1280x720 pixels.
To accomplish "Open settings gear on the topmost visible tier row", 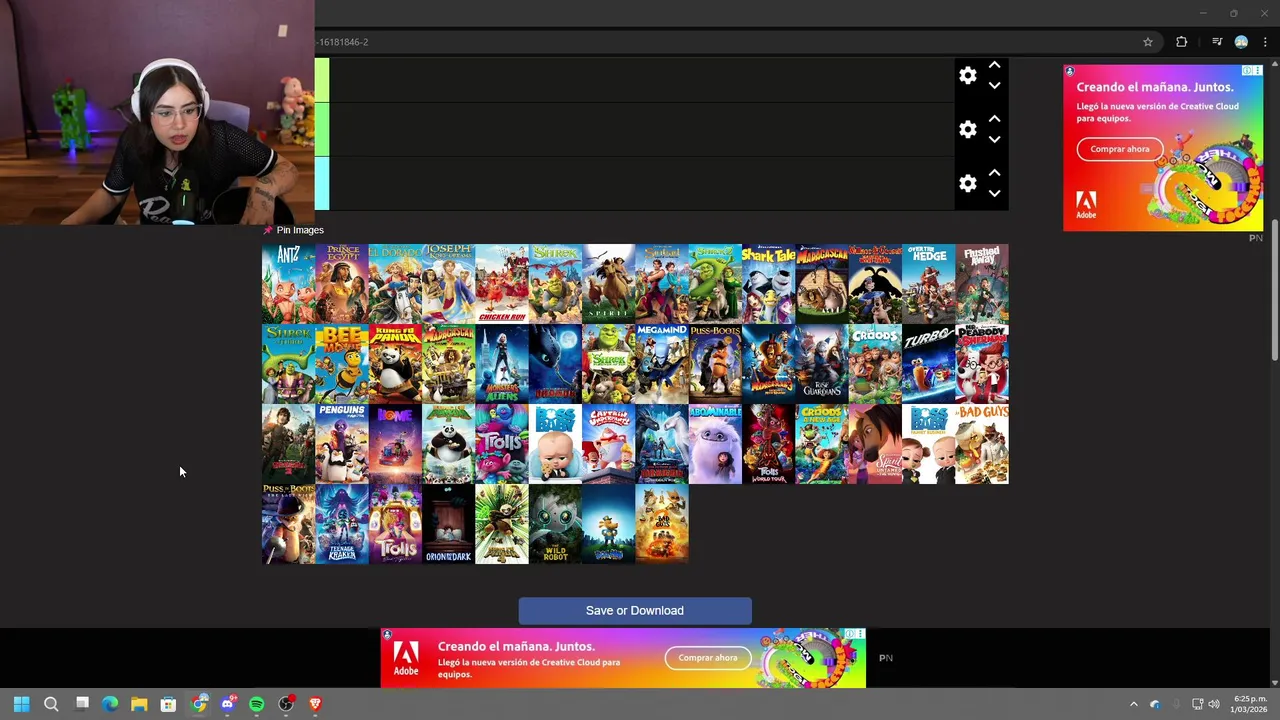I will 967,76.
